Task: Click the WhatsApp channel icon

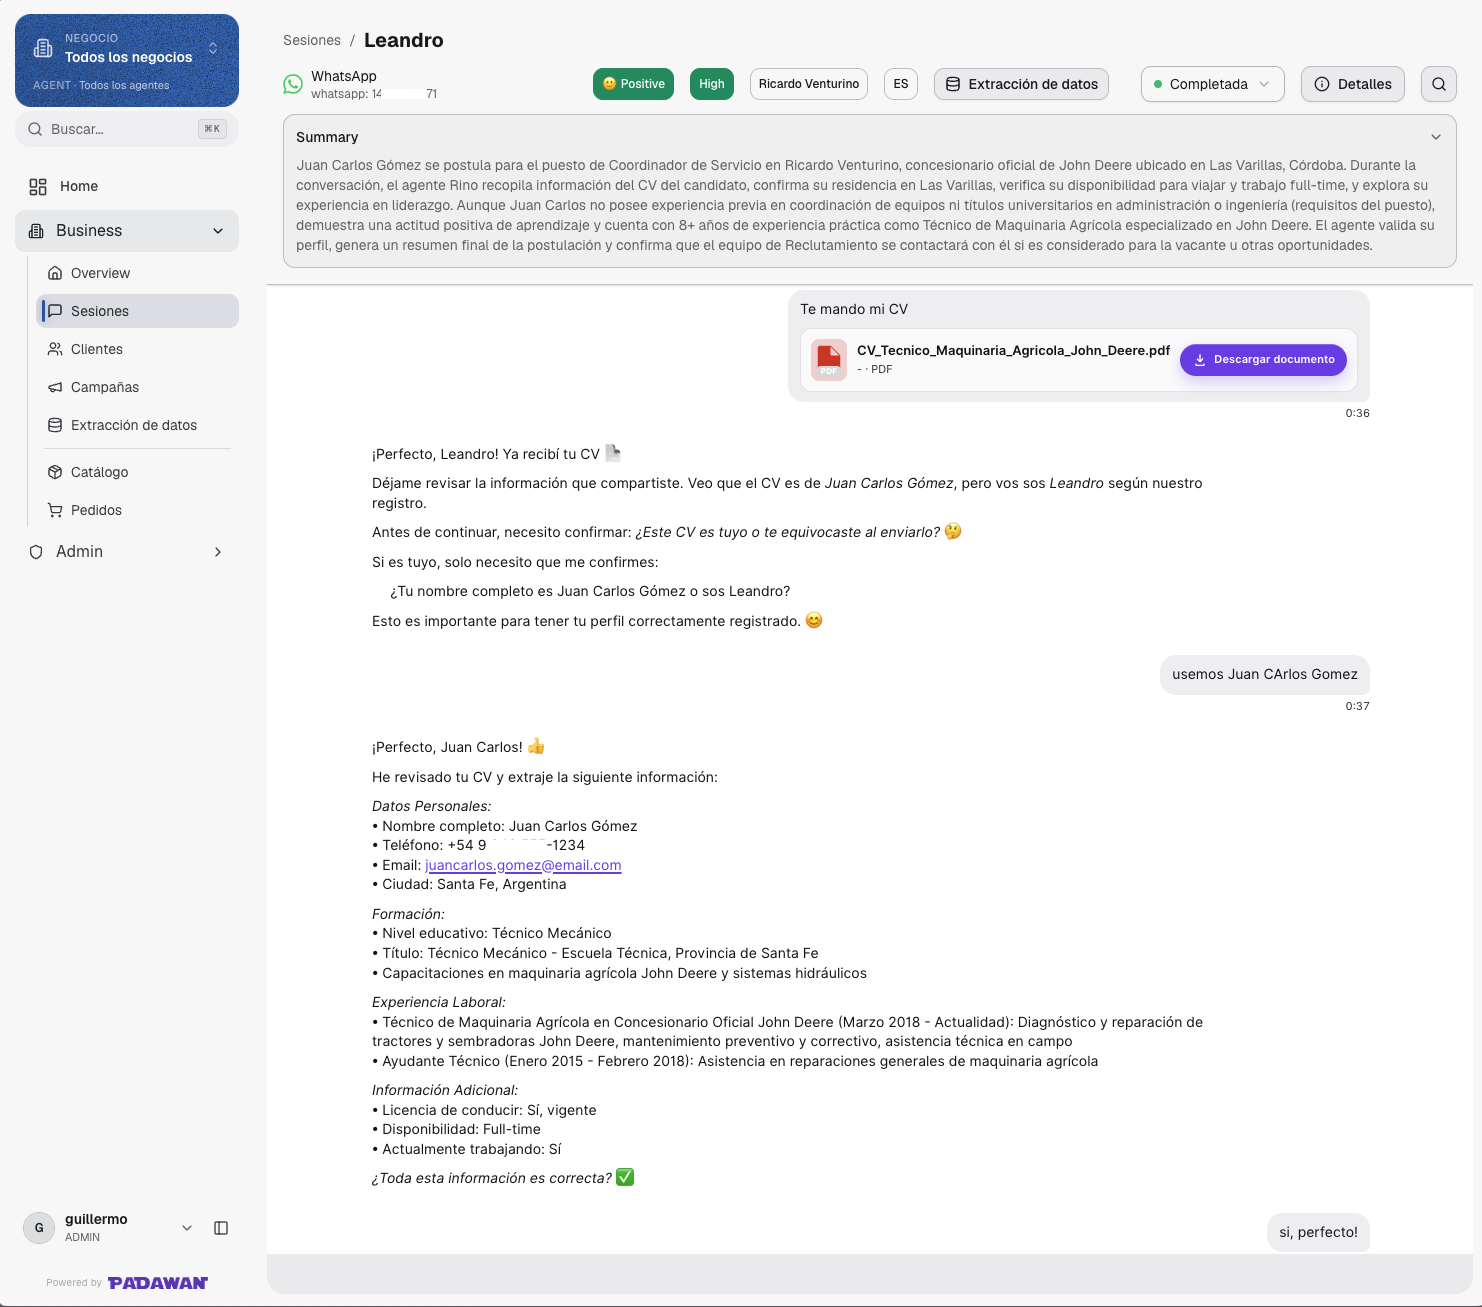Action: pos(293,84)
